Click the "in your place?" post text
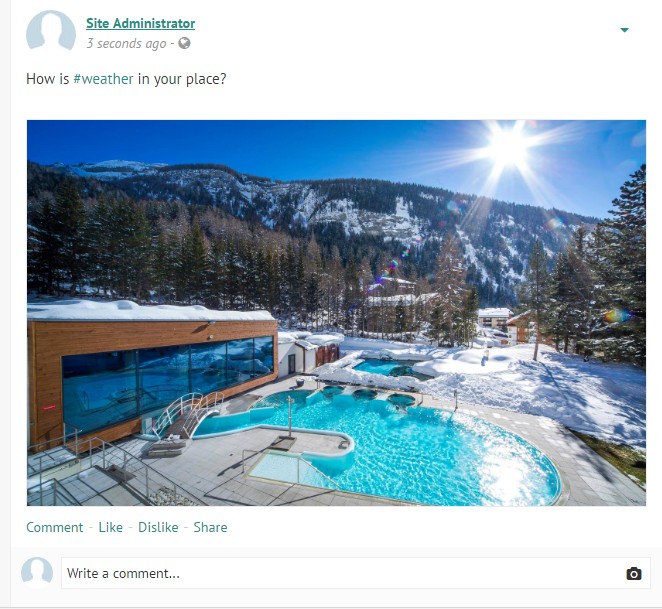 182,79
